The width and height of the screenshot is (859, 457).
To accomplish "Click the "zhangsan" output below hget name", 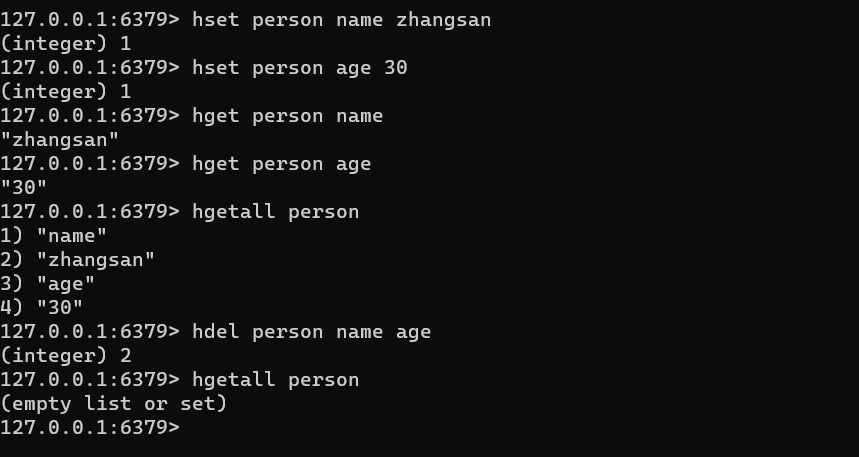I will 60,140.
